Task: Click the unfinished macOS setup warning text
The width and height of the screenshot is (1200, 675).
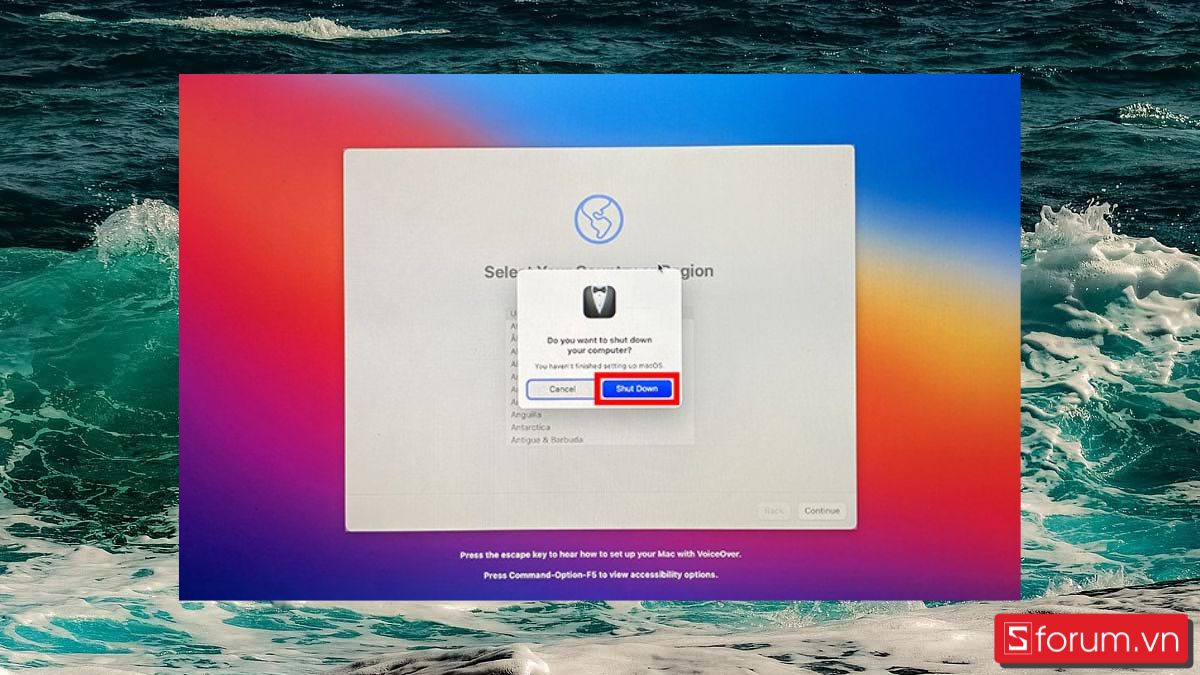Action: 599,366
